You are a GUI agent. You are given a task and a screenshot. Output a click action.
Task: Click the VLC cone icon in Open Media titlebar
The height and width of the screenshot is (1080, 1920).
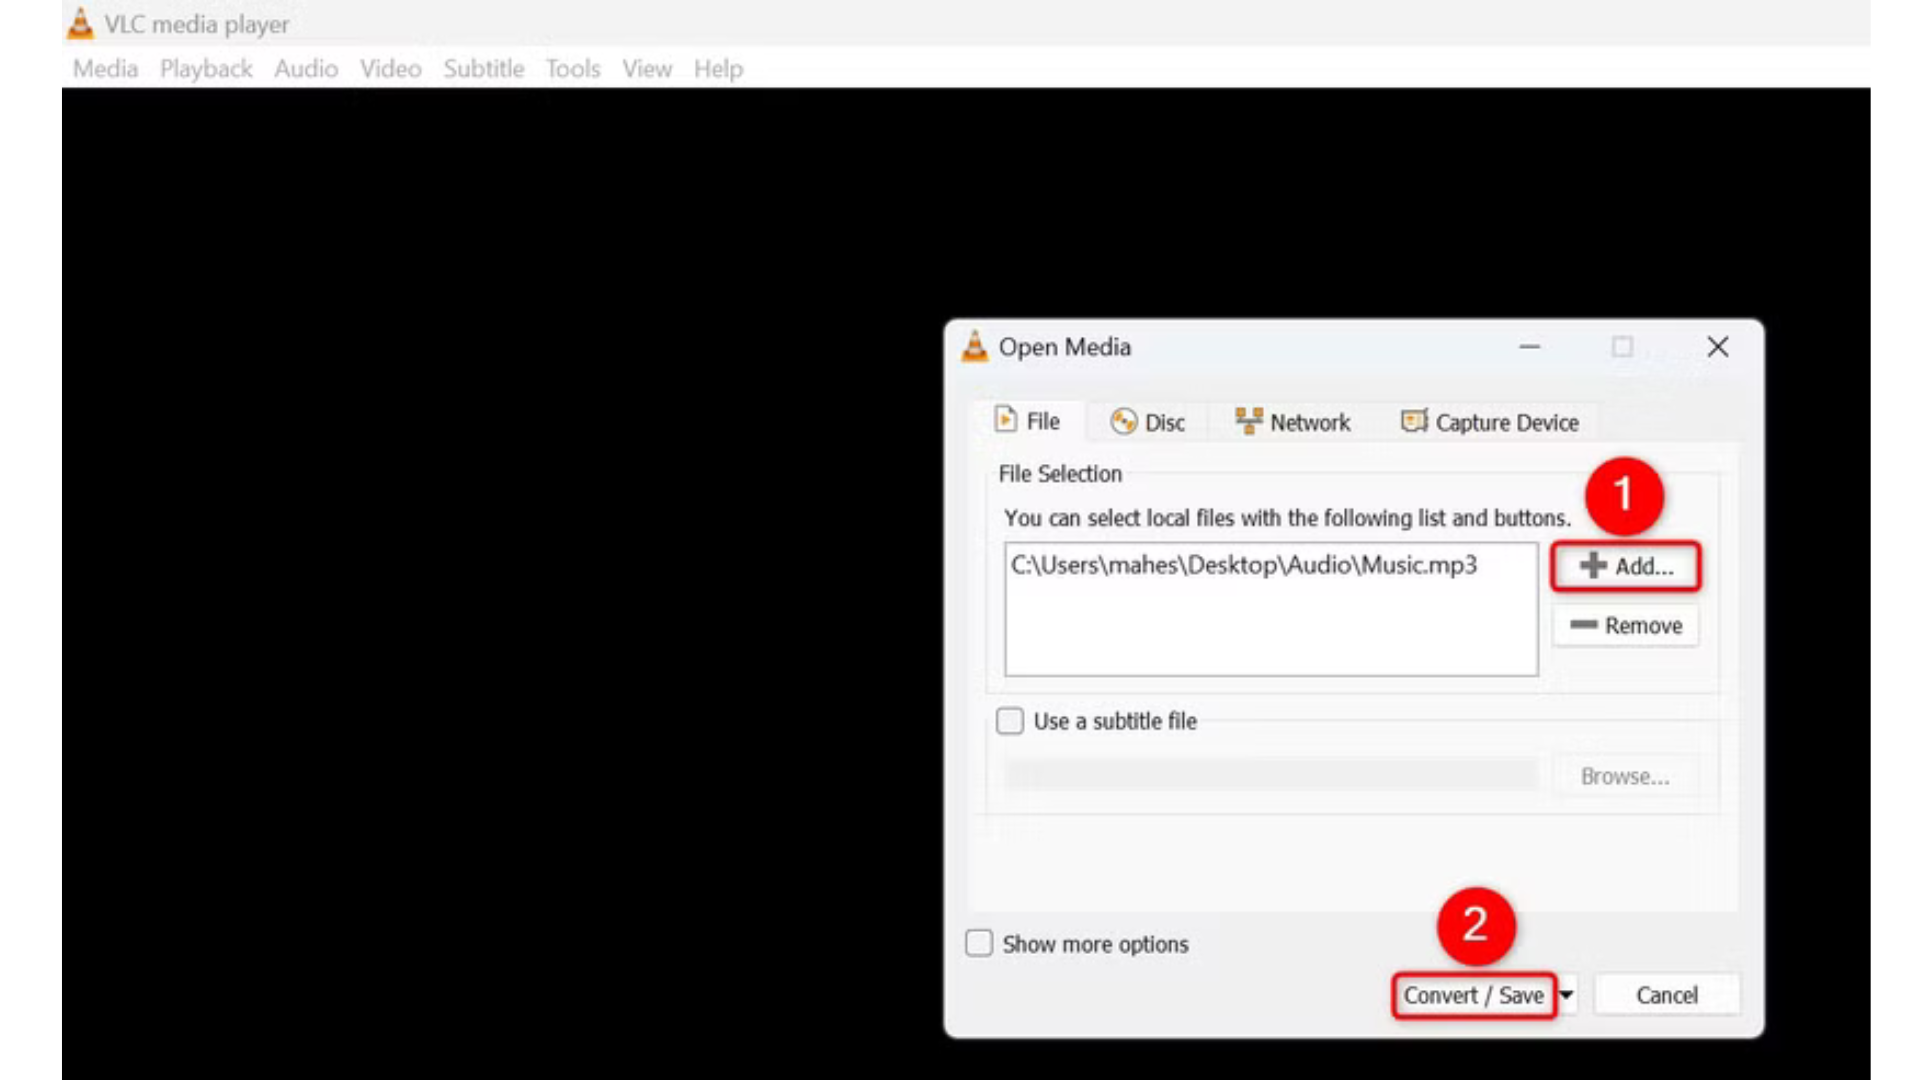pos(972,347)
